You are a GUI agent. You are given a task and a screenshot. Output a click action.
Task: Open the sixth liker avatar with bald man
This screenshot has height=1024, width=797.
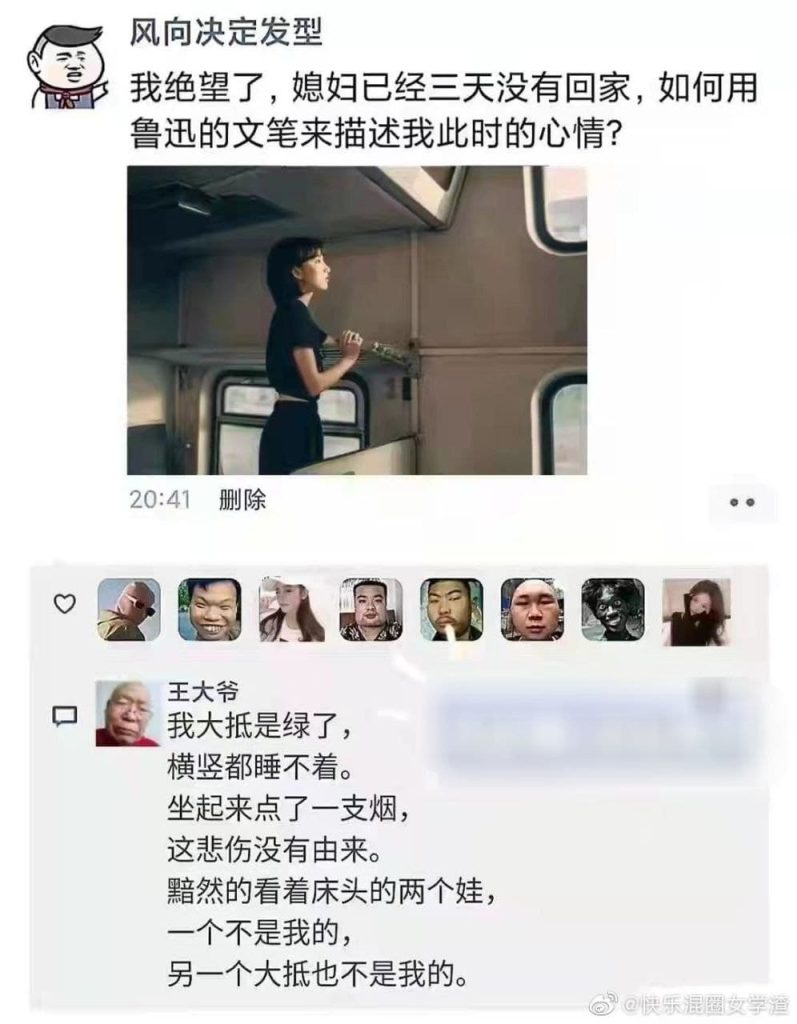click(532, 610)
